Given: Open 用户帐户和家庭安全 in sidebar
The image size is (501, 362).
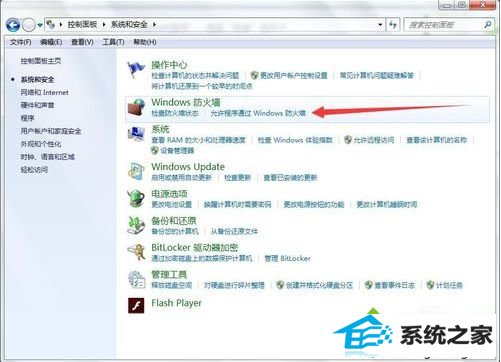Looking at the screenshot, I should click(x=51, y=131).
